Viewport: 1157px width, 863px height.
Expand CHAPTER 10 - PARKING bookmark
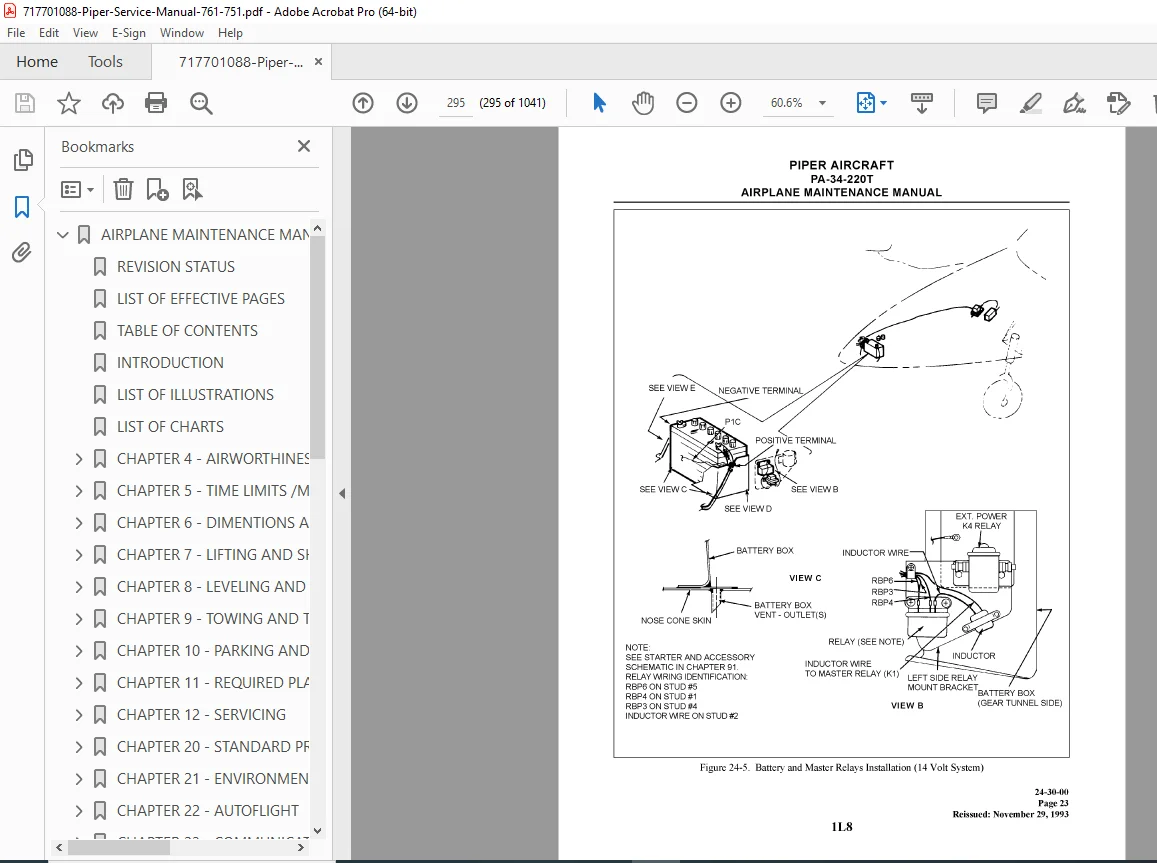[x=79, y=651]
